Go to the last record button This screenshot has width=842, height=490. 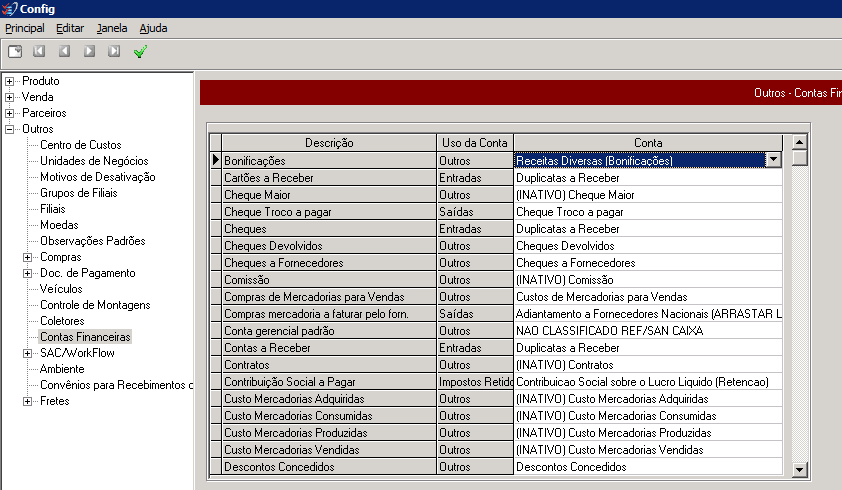point(114,51)
